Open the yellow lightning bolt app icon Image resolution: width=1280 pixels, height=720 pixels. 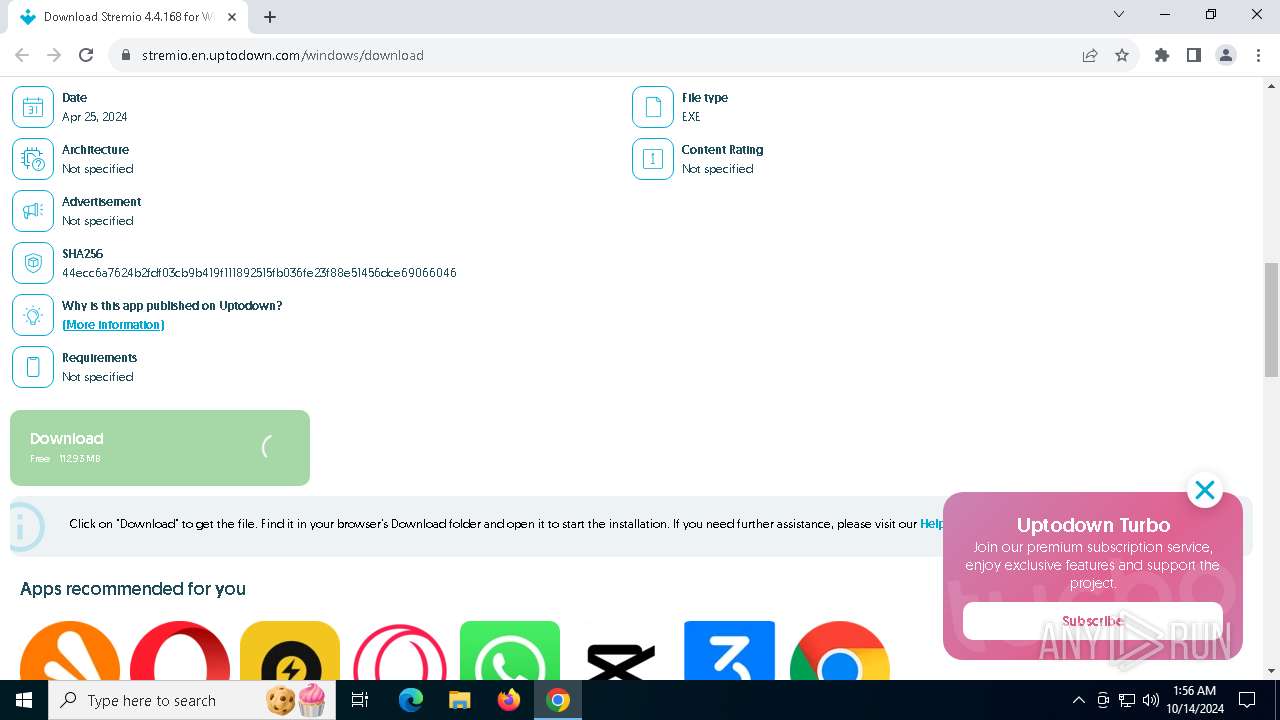[290, 651]
